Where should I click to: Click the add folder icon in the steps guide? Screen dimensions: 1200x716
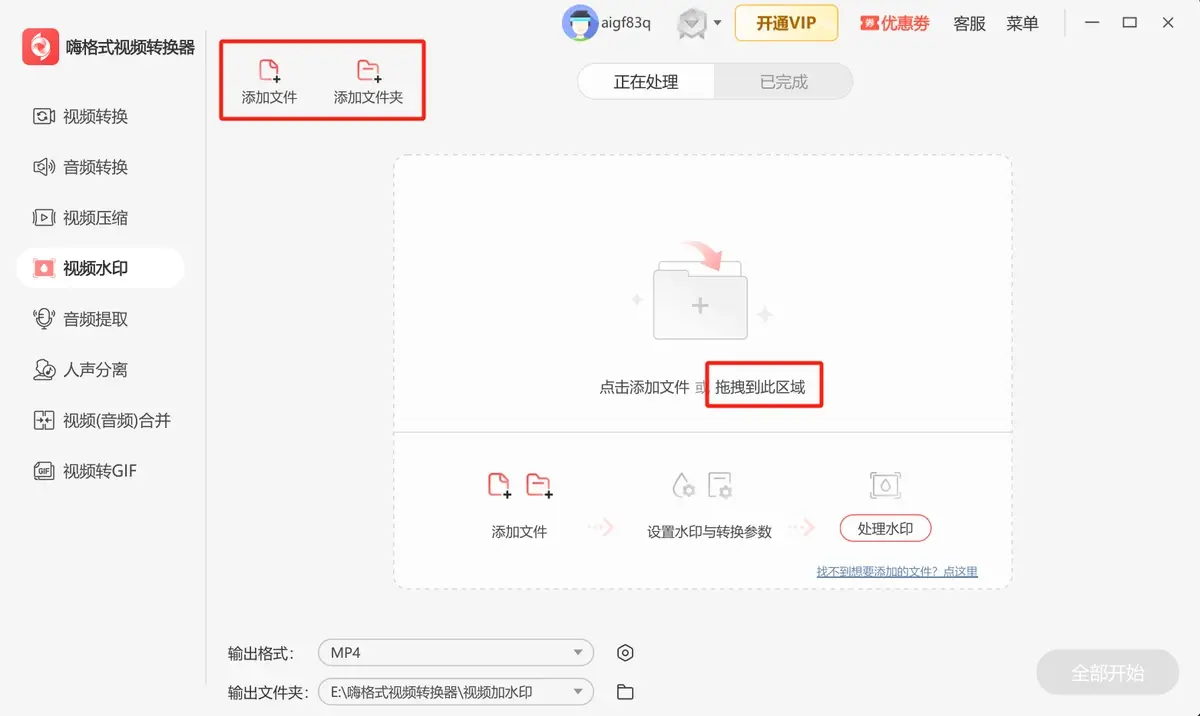[539, 486]
